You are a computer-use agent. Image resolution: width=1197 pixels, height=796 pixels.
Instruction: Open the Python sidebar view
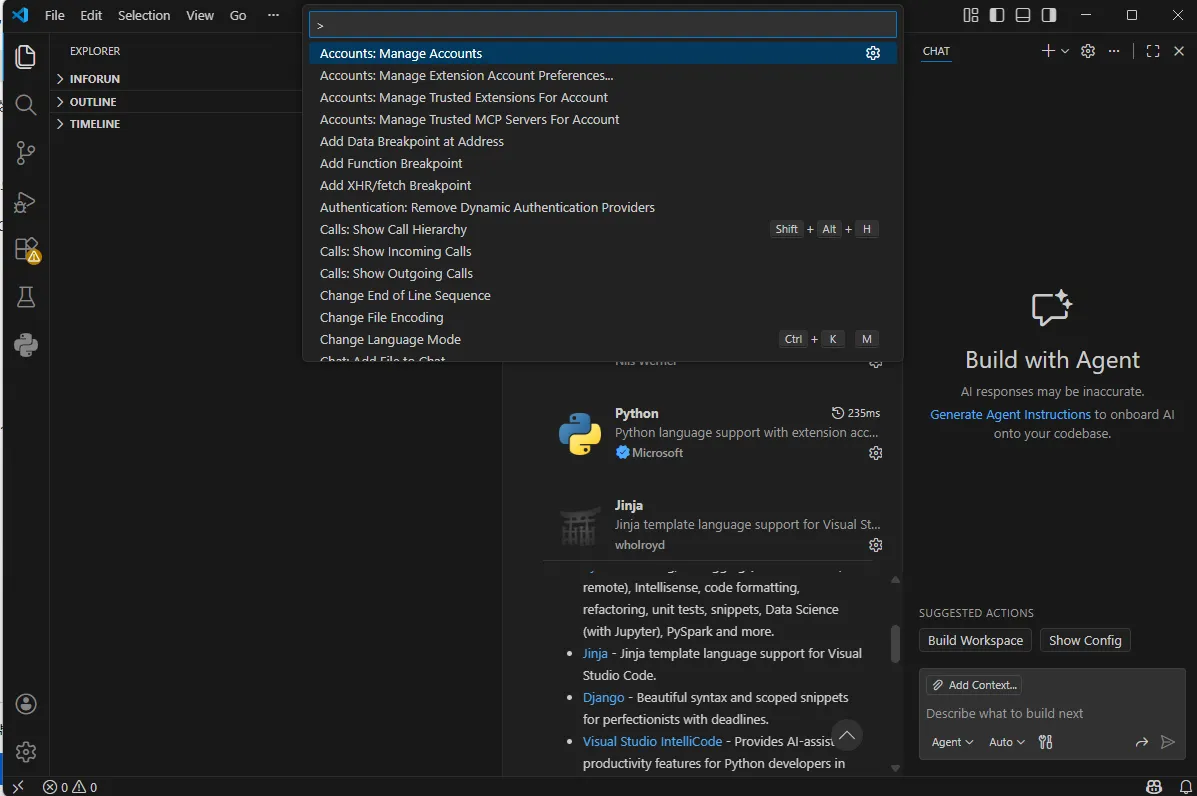point(26,345)
